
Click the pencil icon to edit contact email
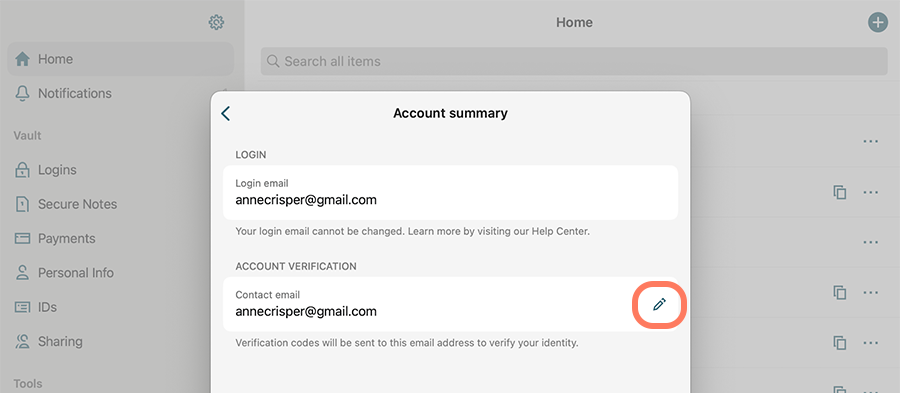click(660, 305)
